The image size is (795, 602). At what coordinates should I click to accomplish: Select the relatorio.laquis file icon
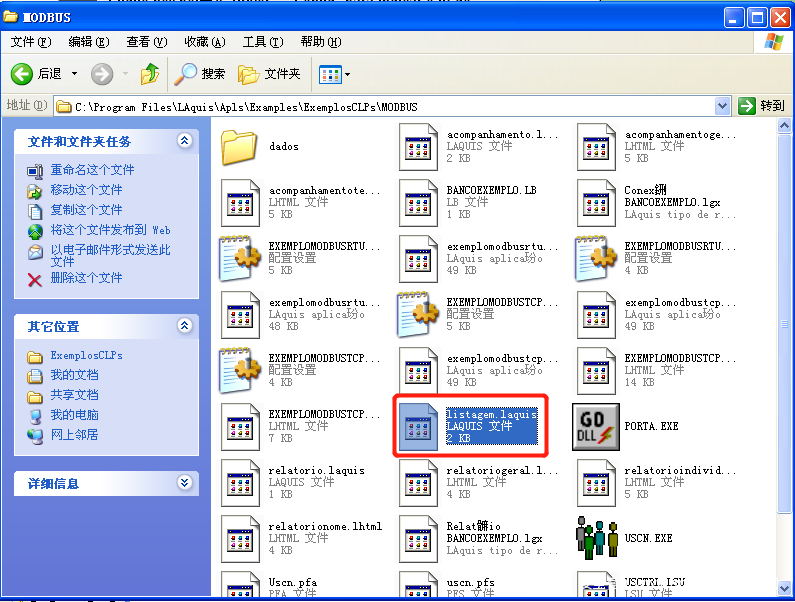click(240, 483)
